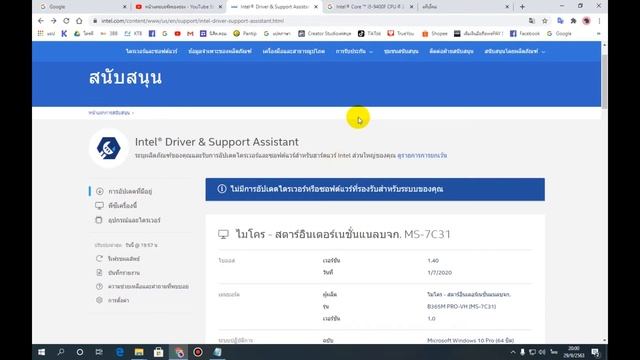Open the third Intel nav item, tools and utilities
The height and width of the screenshot is (360, 640).
(x=293, y=51)
